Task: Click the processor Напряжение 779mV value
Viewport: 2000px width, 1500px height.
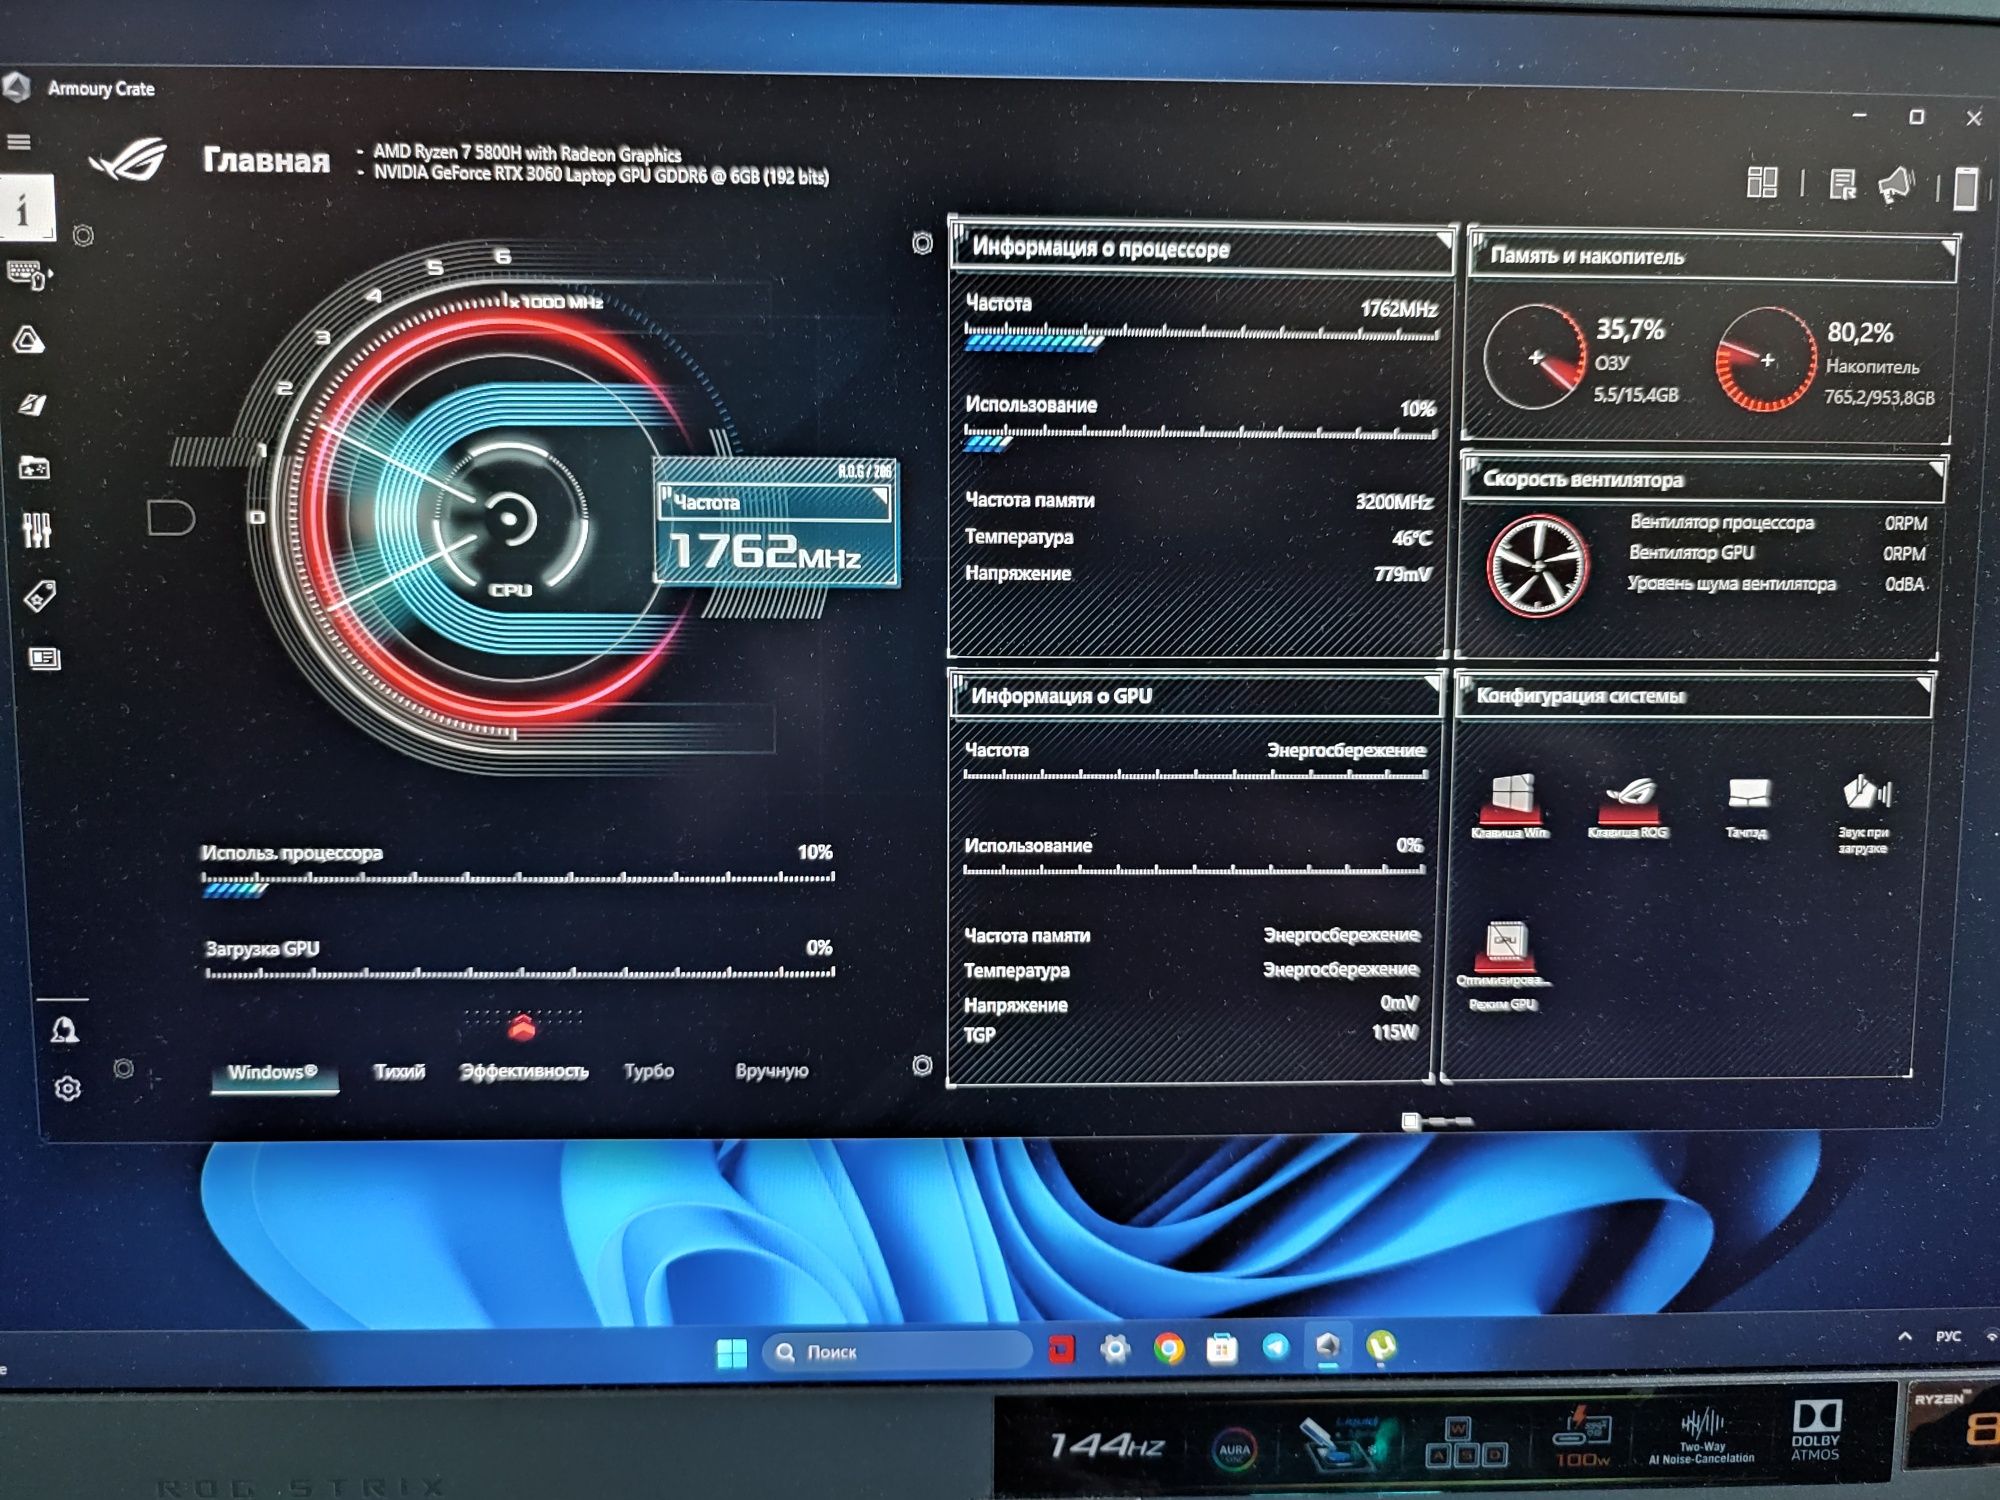Action: click(1403, 574)
